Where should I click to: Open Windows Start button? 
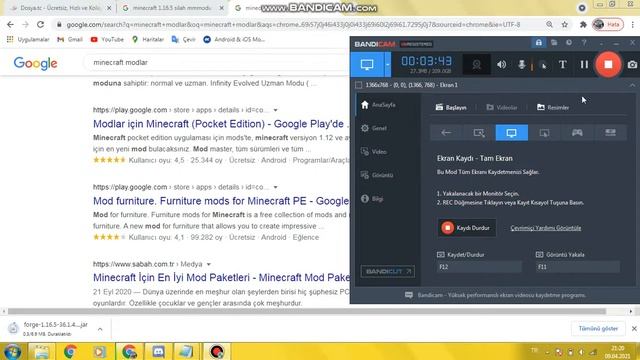click(12, 351)
